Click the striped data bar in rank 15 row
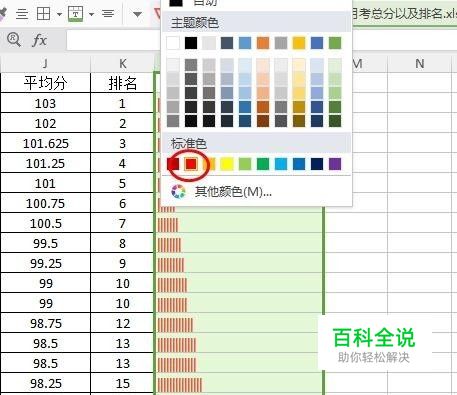Screen dimensions: 457x395 click(180, 385)
